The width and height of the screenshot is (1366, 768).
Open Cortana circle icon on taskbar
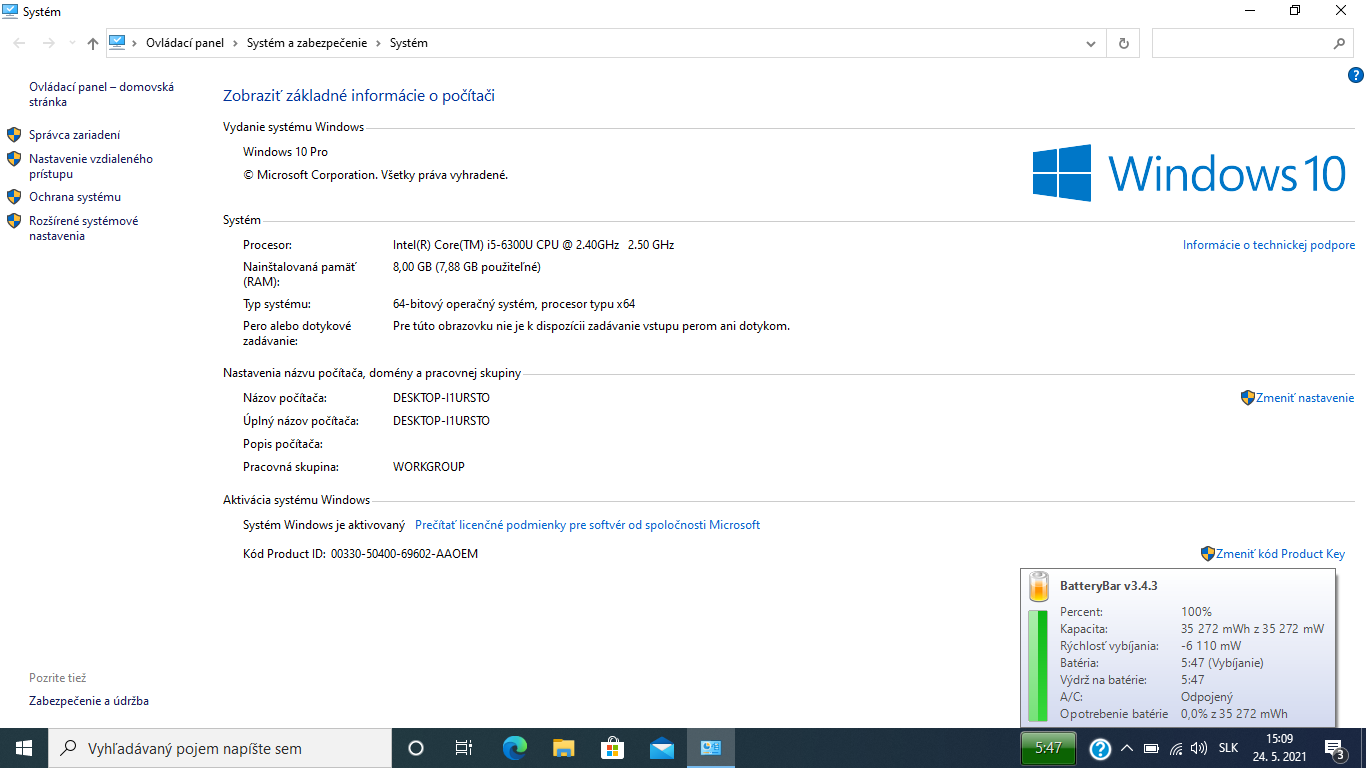[x=416, y=748]
